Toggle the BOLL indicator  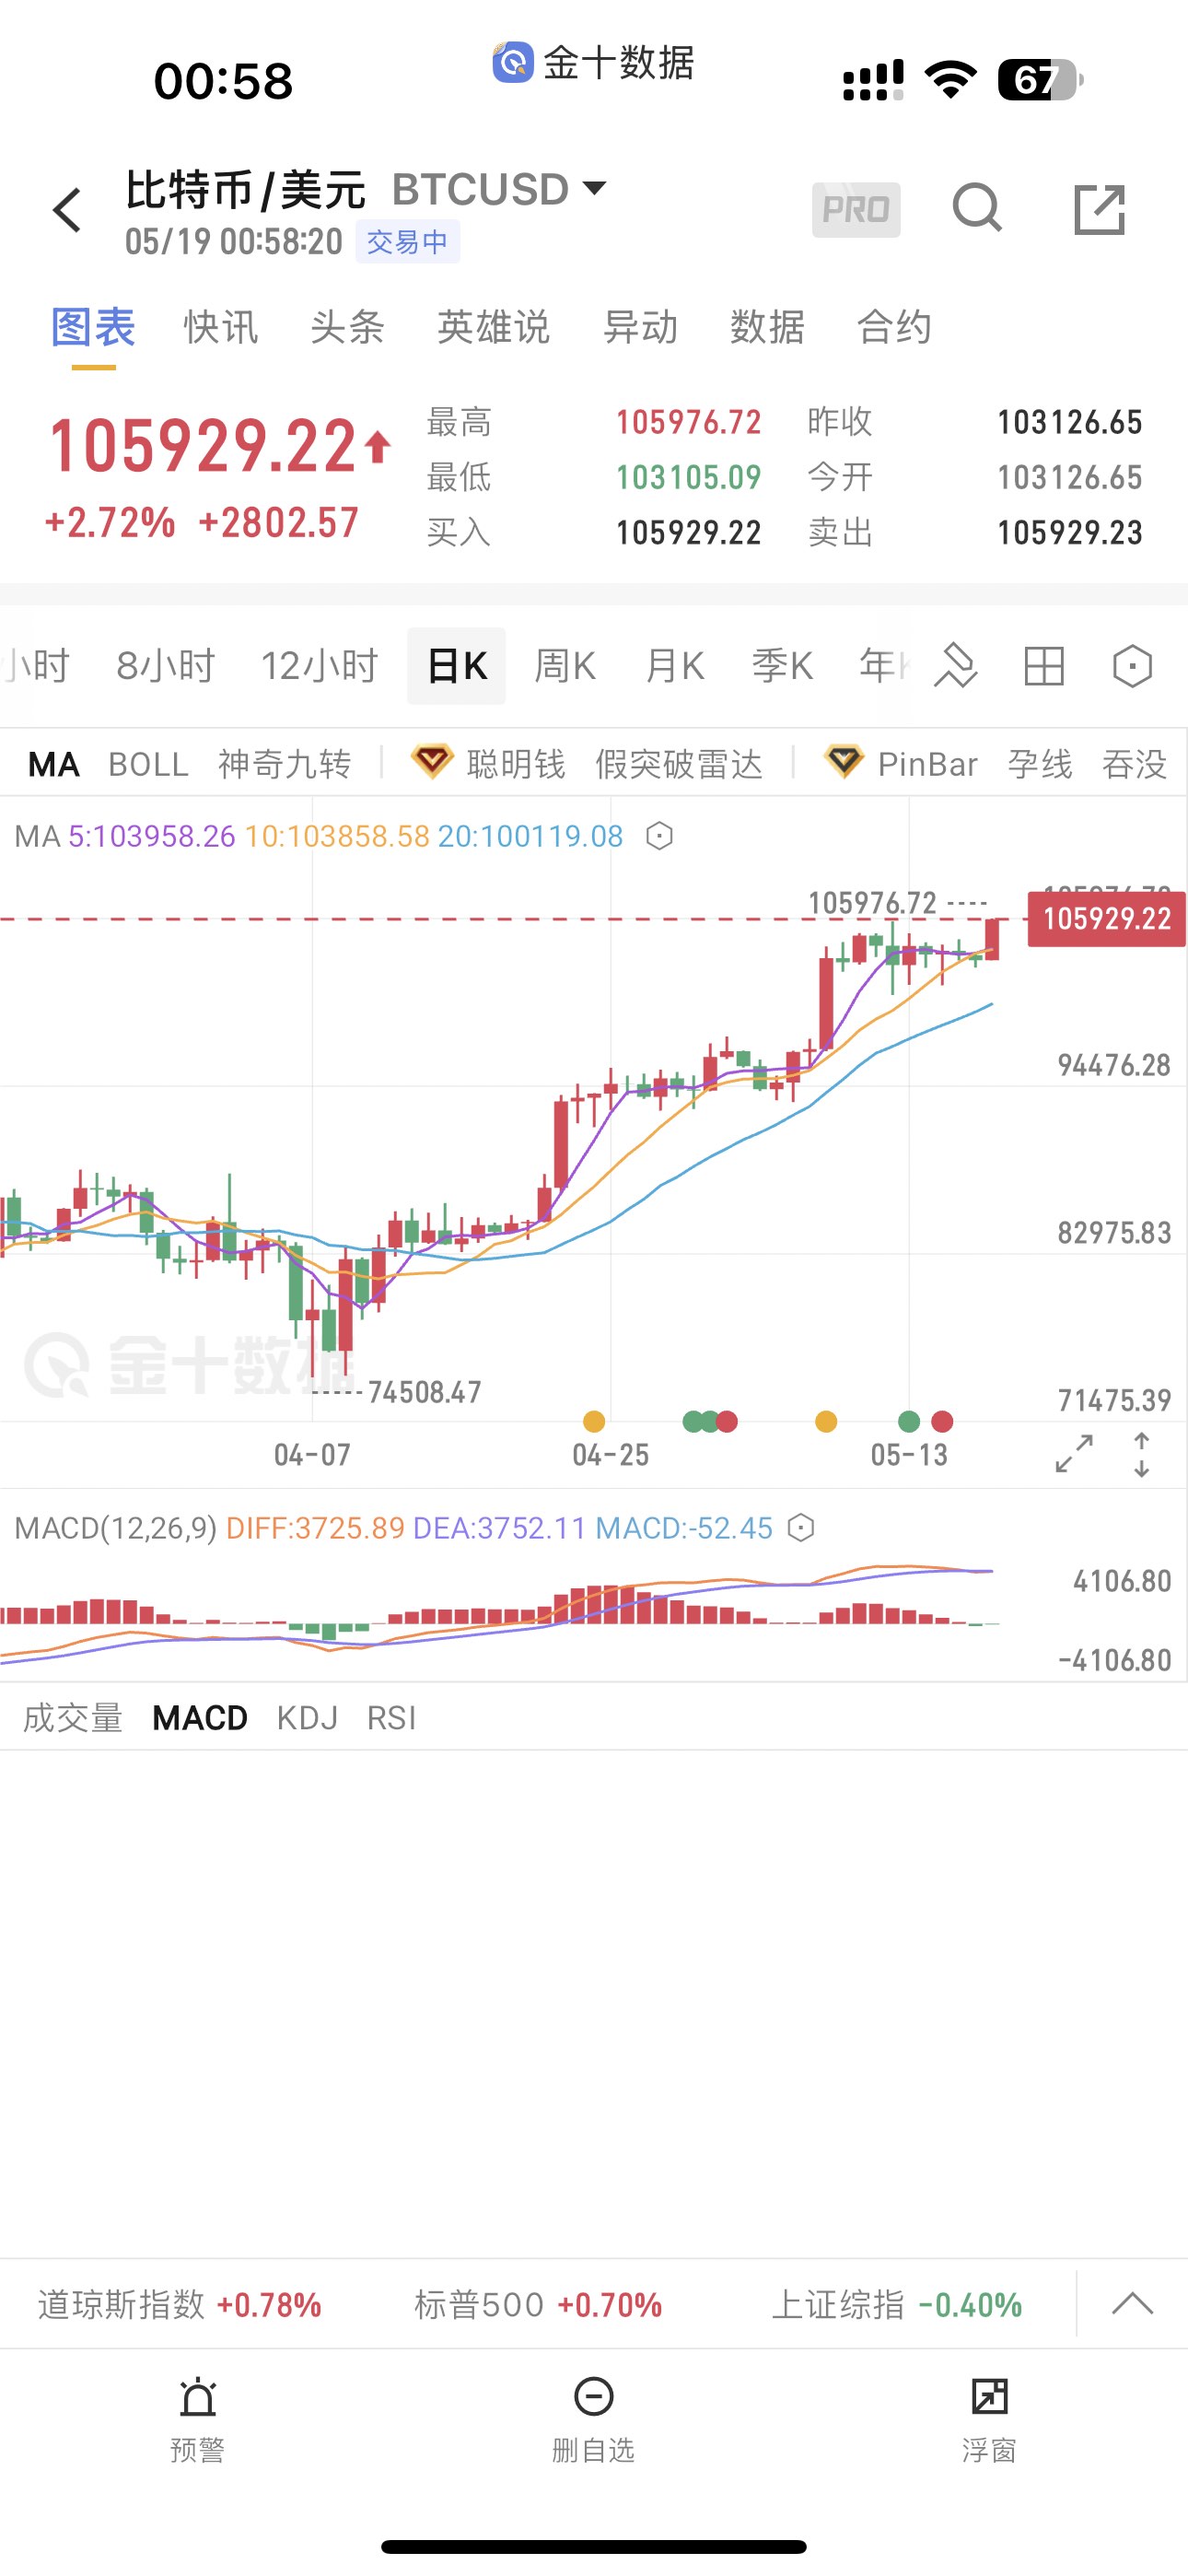(x=148, y=764)
